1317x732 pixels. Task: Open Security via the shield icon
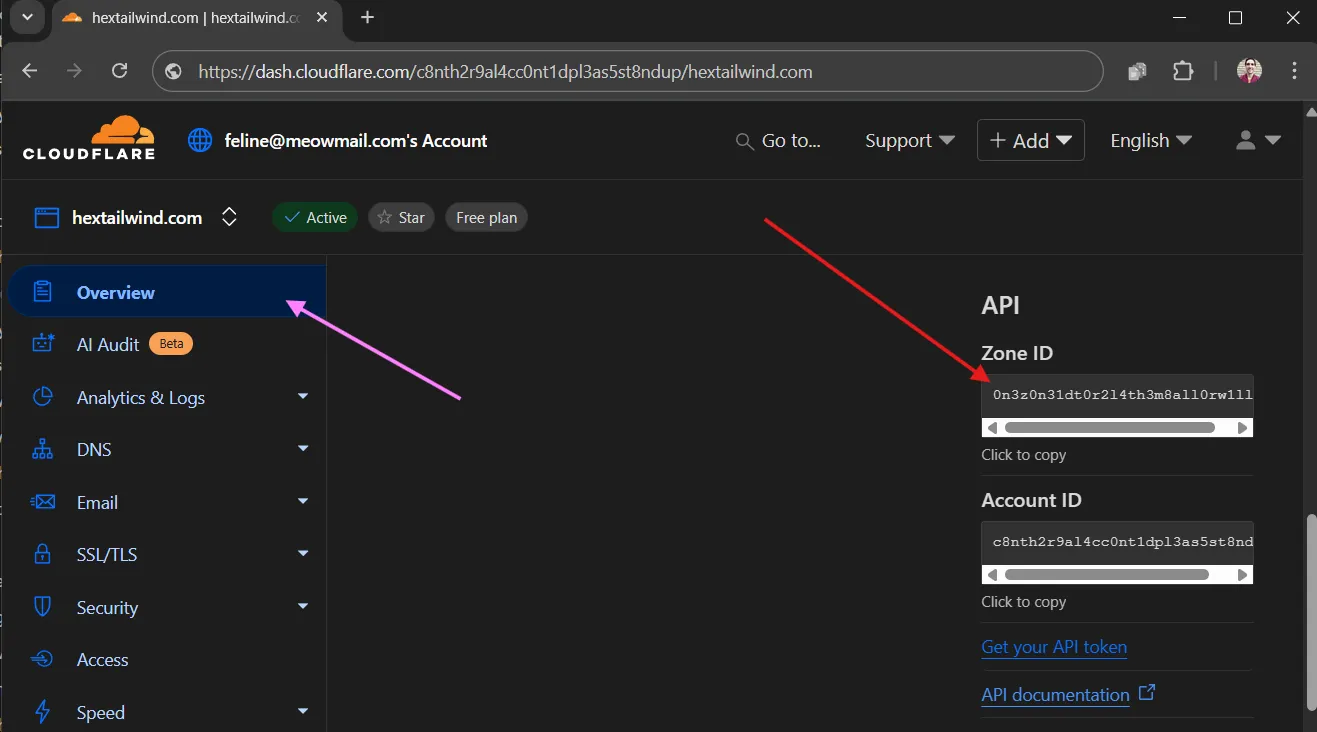(x=42, y=607)
